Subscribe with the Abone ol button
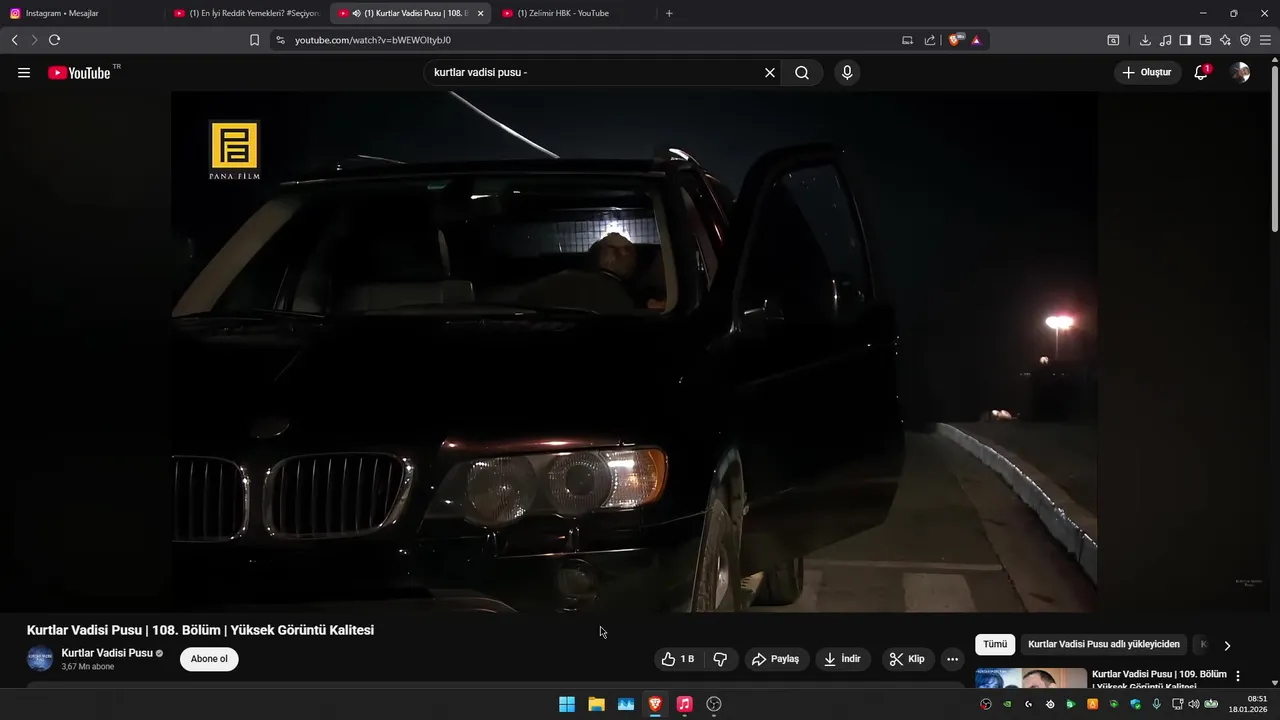The image size is (1280, 720). coord(209,659)
